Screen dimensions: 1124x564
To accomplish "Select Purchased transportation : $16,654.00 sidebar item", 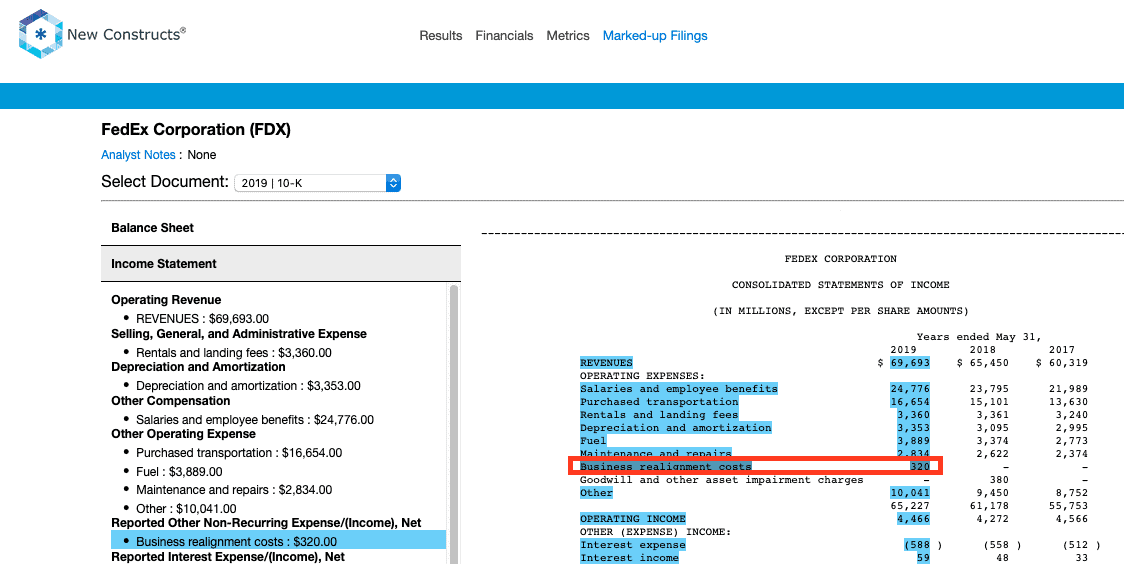I will click(x=239, y=453).
